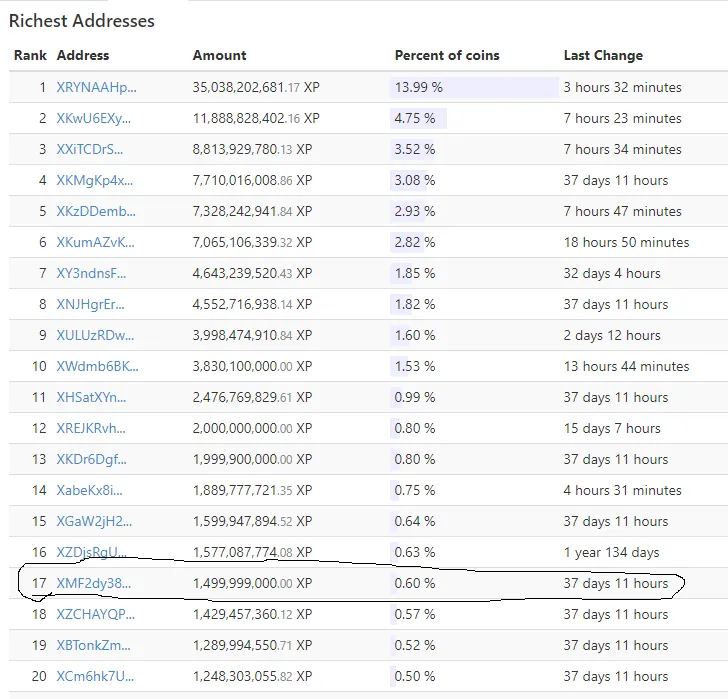
Task: Open address XBTonkZm... link
Action: (94, 646)
